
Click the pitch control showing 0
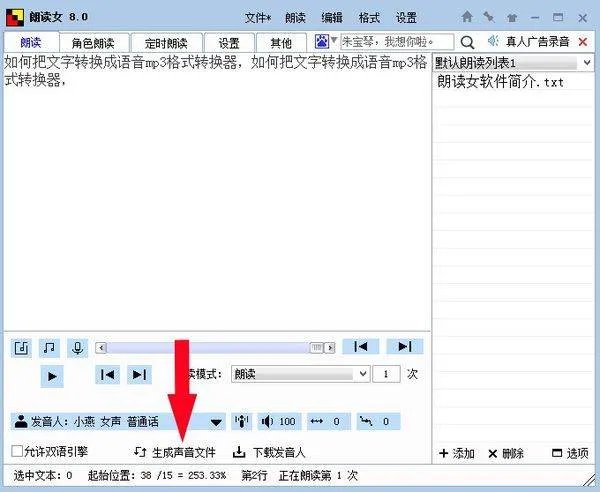[x=378, y=422]
